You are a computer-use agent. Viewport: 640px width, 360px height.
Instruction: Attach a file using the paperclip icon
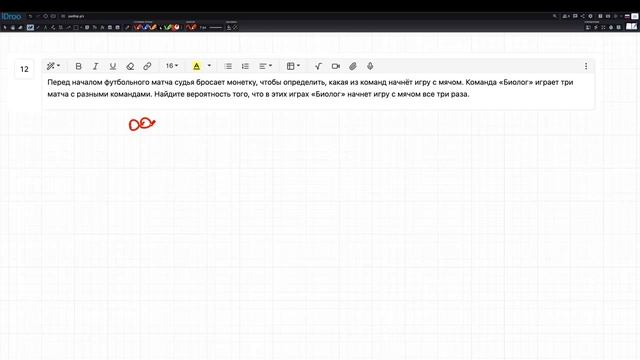(353, 66)
